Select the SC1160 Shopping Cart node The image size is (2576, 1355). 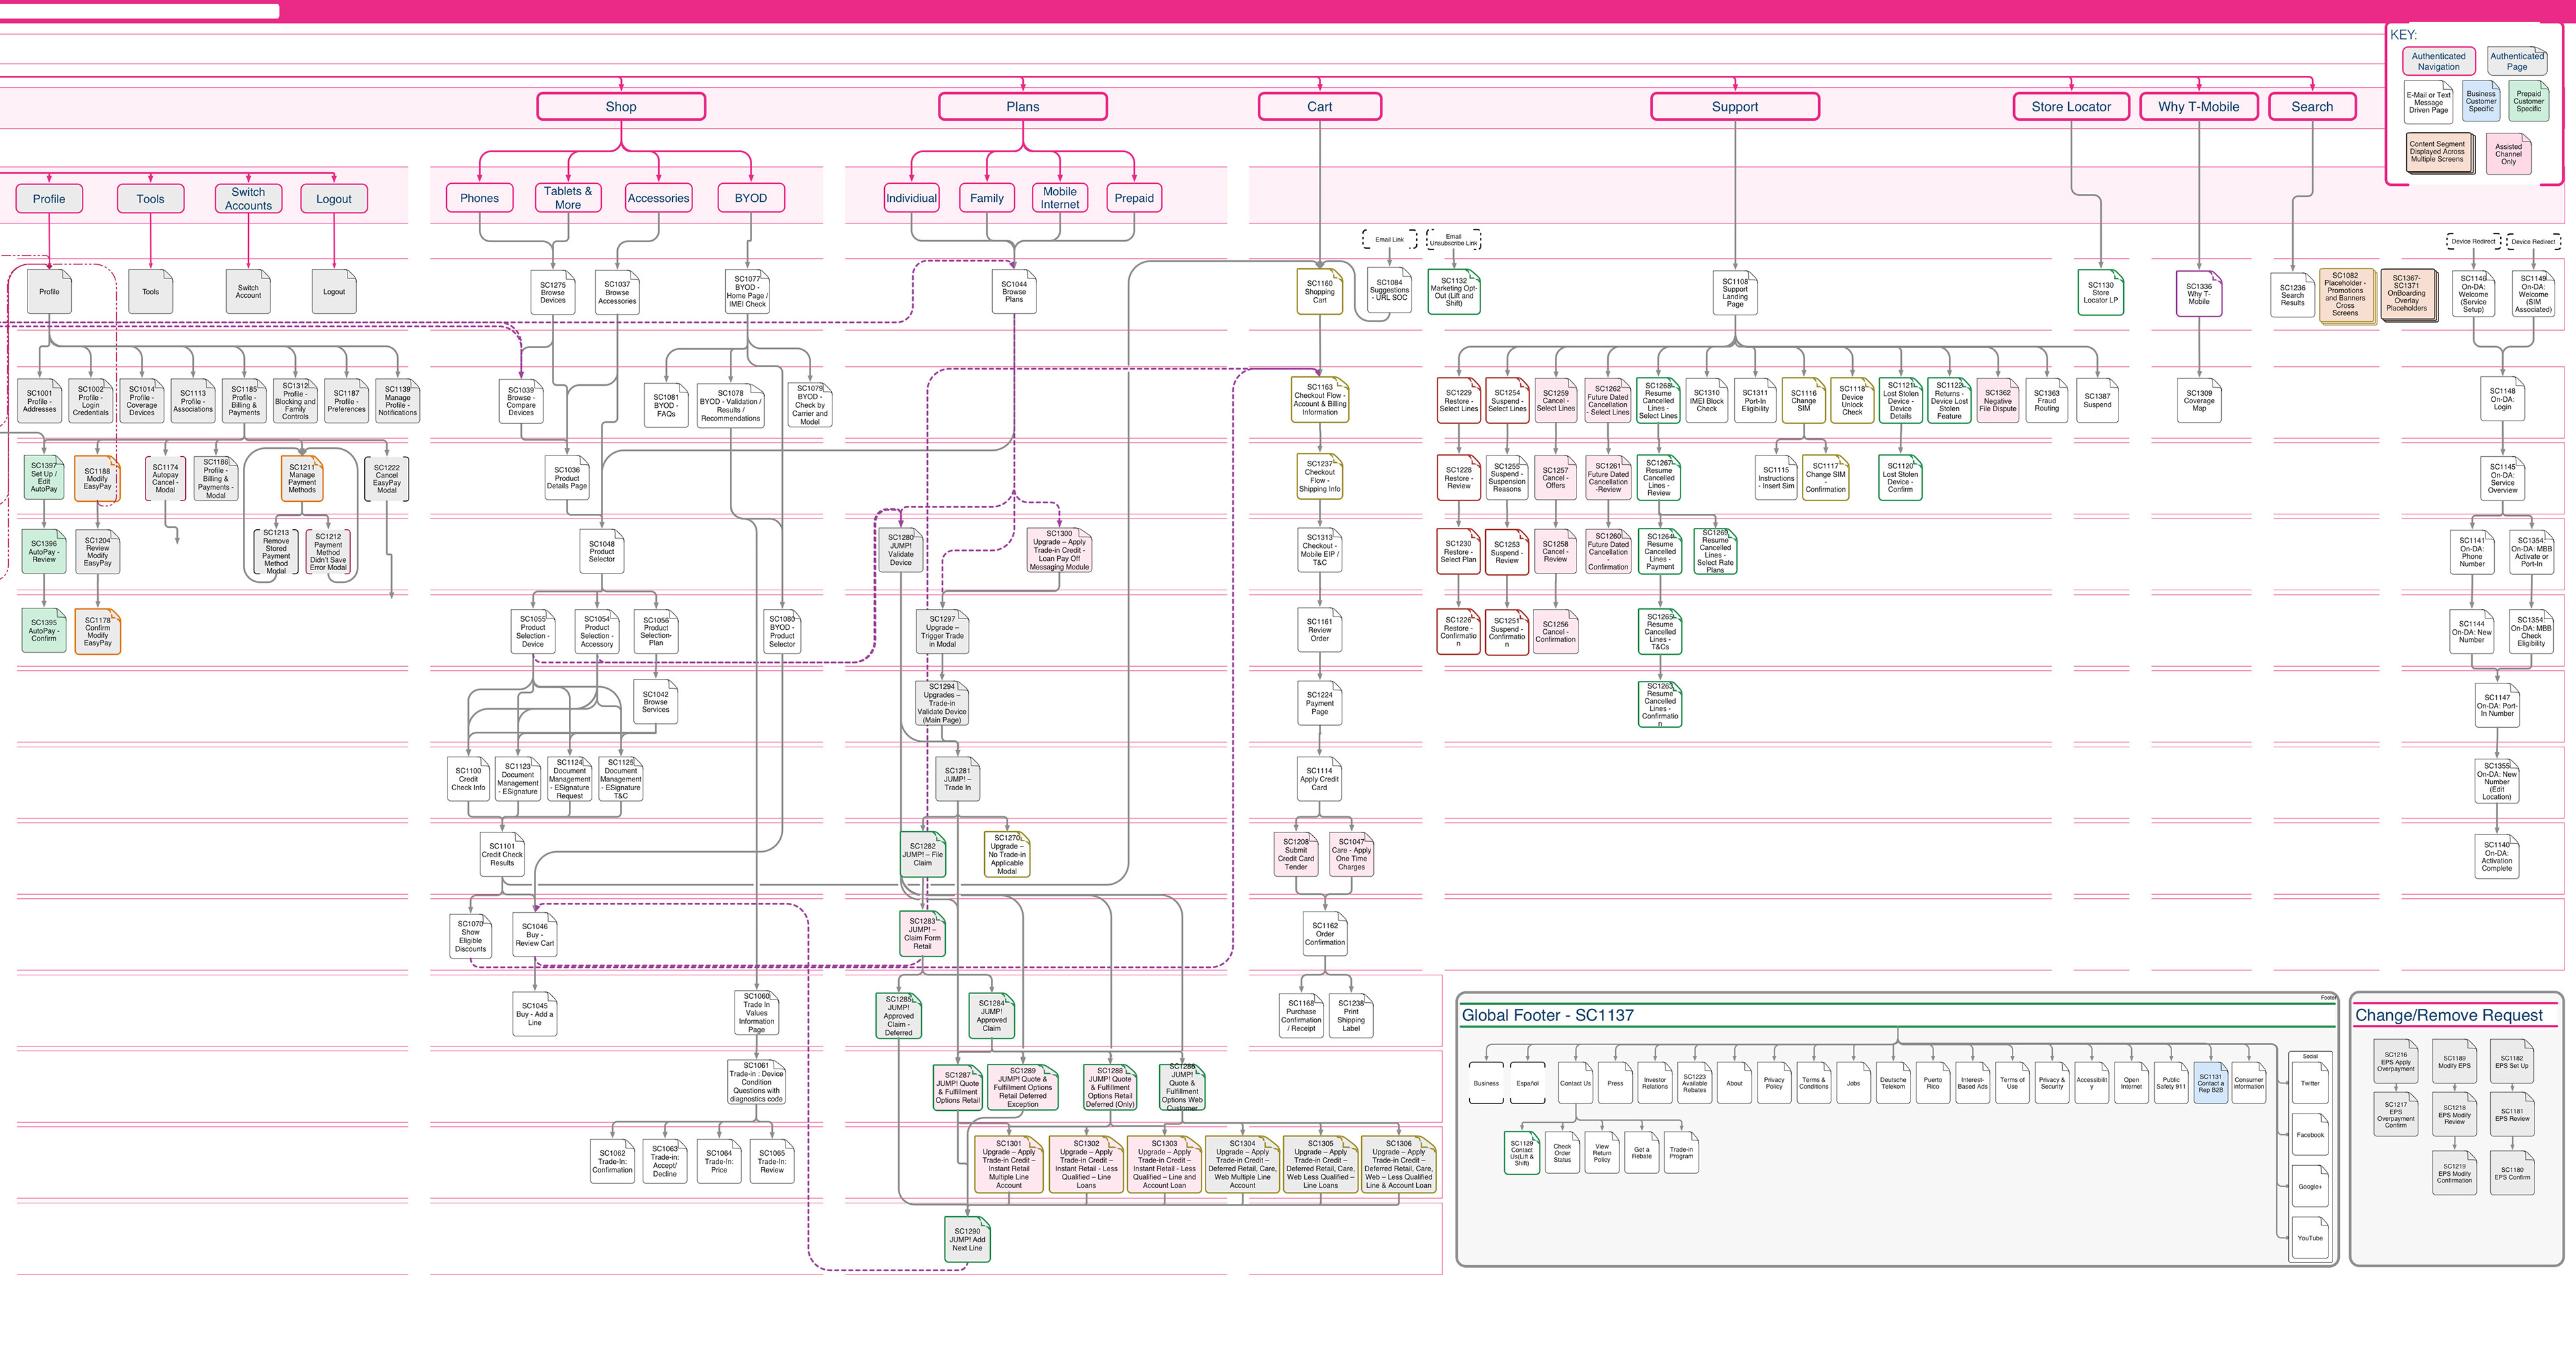(x=1319, y=292)
